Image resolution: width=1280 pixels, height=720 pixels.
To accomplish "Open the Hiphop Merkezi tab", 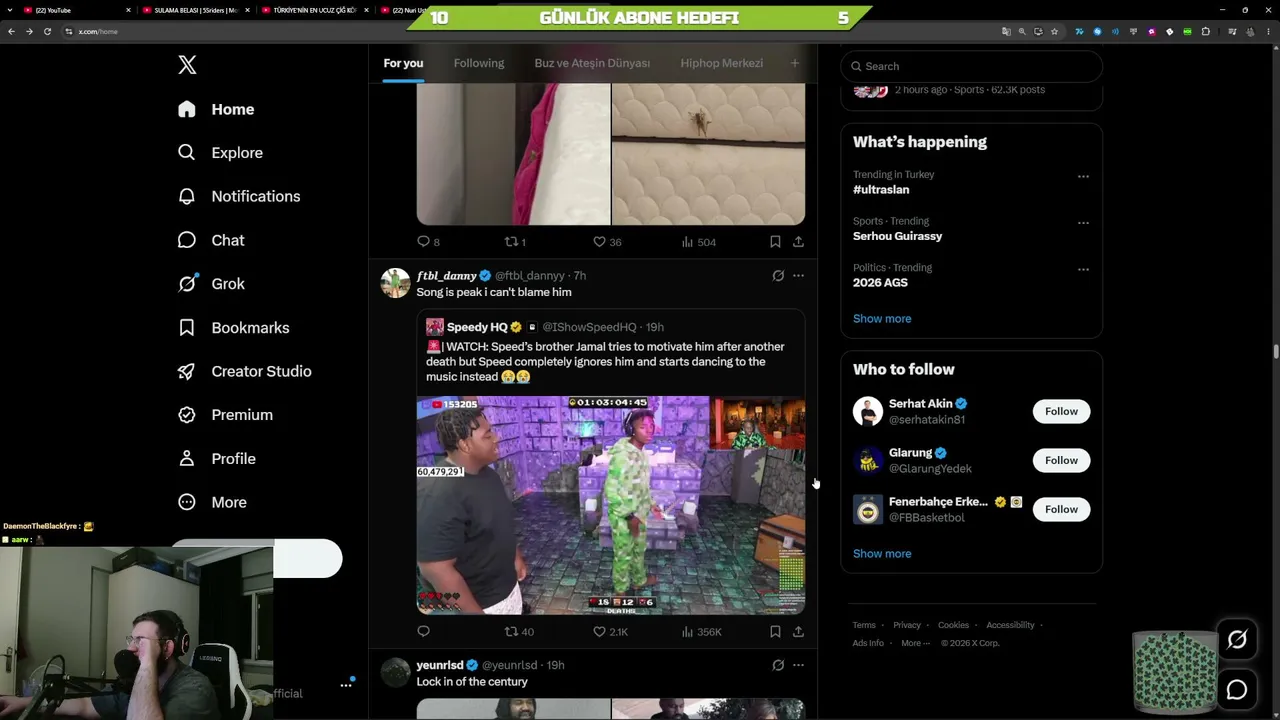I will pos(721,63).
